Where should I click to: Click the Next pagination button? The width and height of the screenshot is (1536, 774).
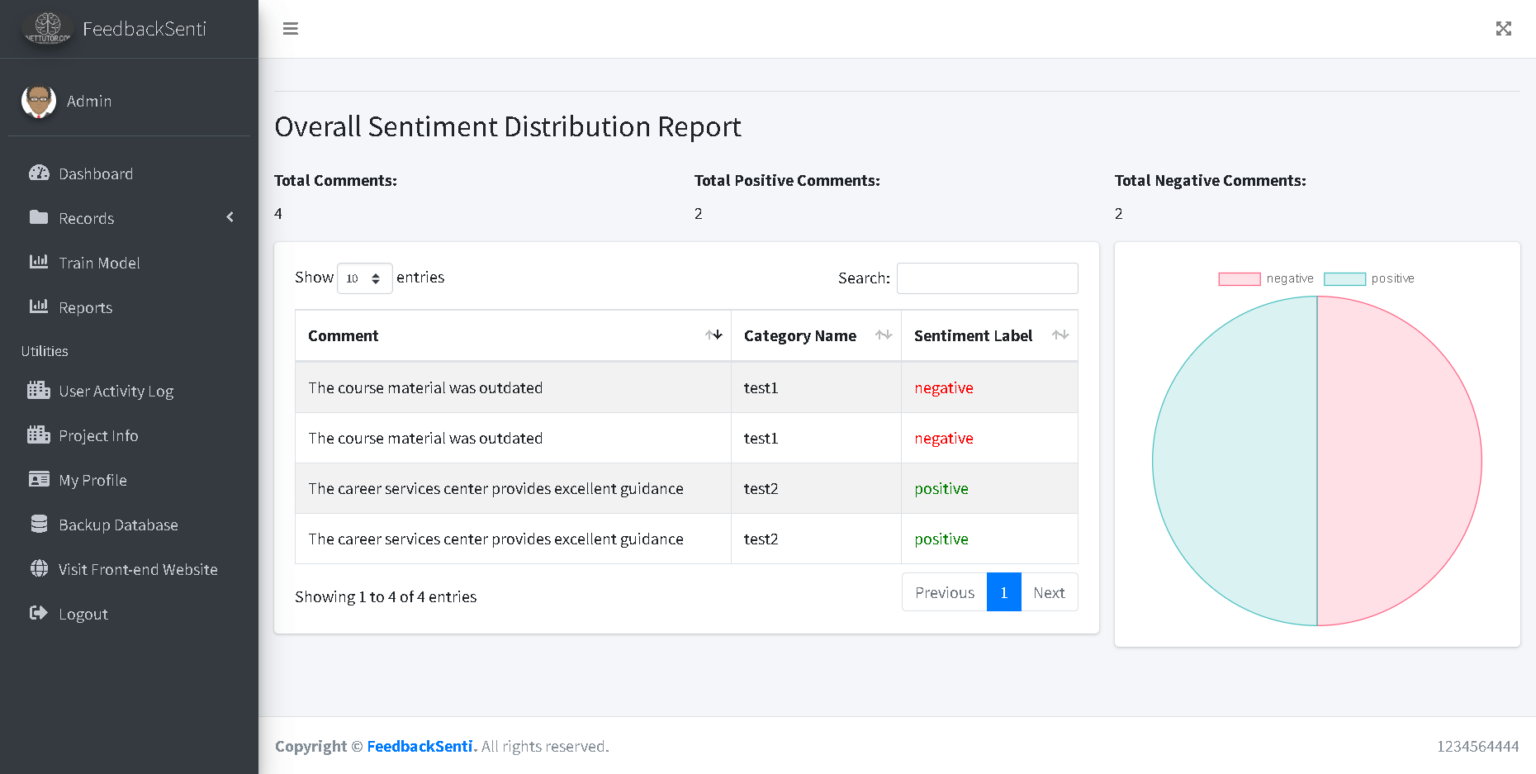point(1049,592)
